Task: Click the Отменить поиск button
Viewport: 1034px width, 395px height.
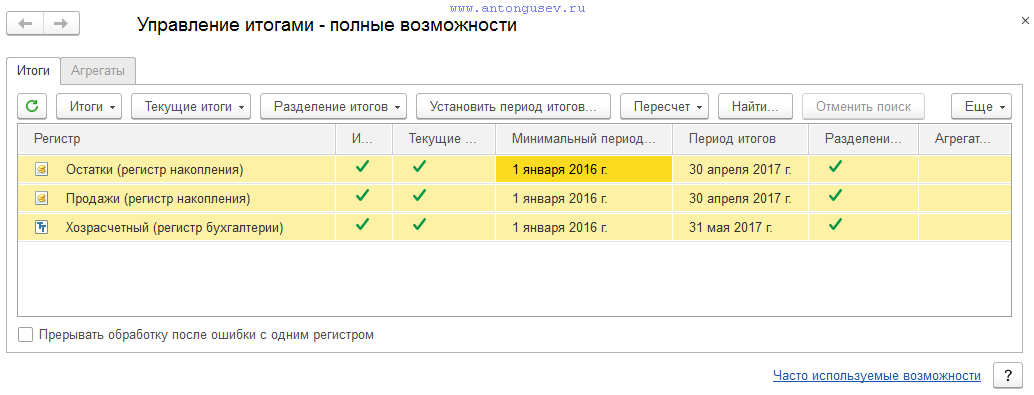Action: (863, 106)
